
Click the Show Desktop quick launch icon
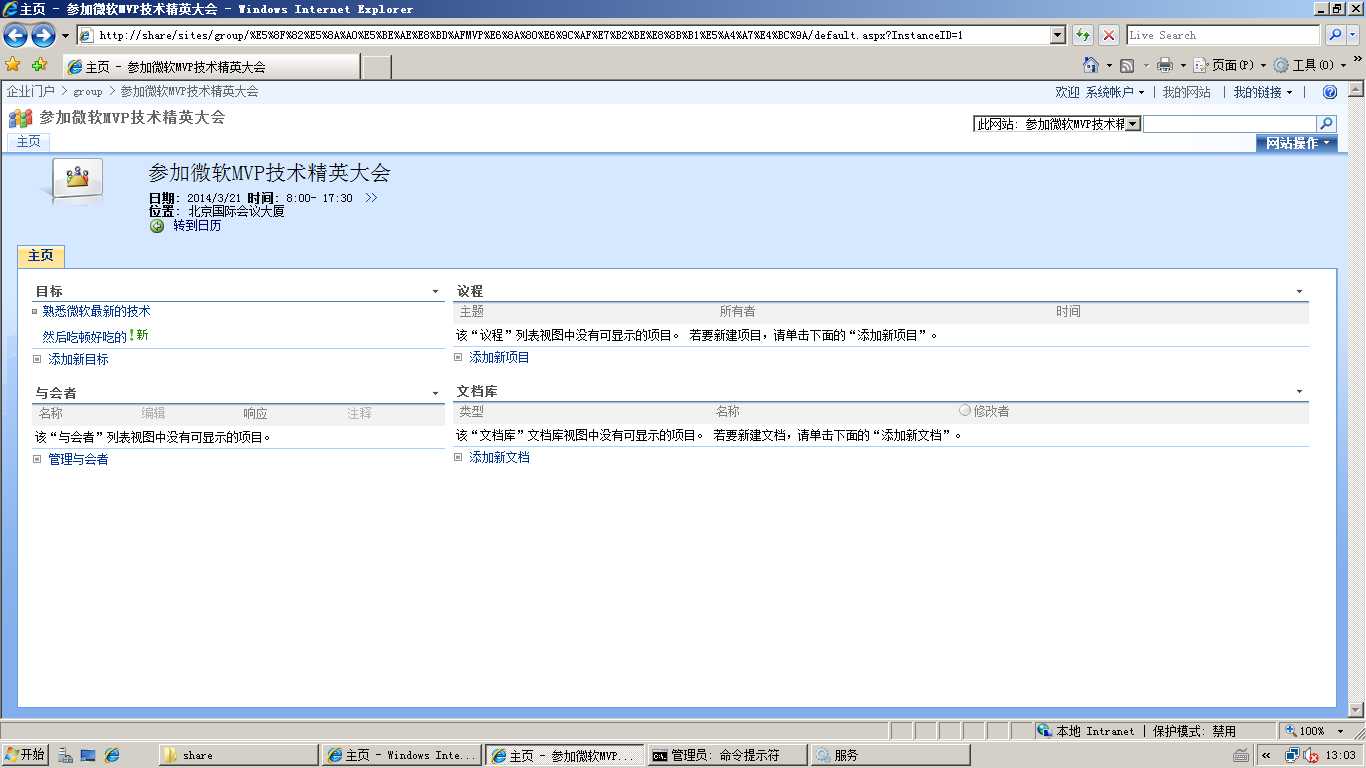[88, 755]
